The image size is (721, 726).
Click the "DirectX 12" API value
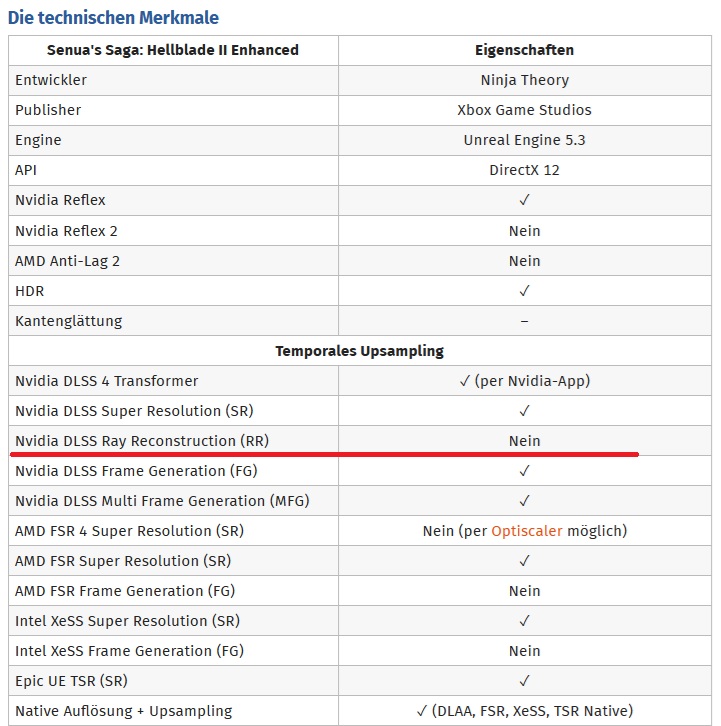524,170
